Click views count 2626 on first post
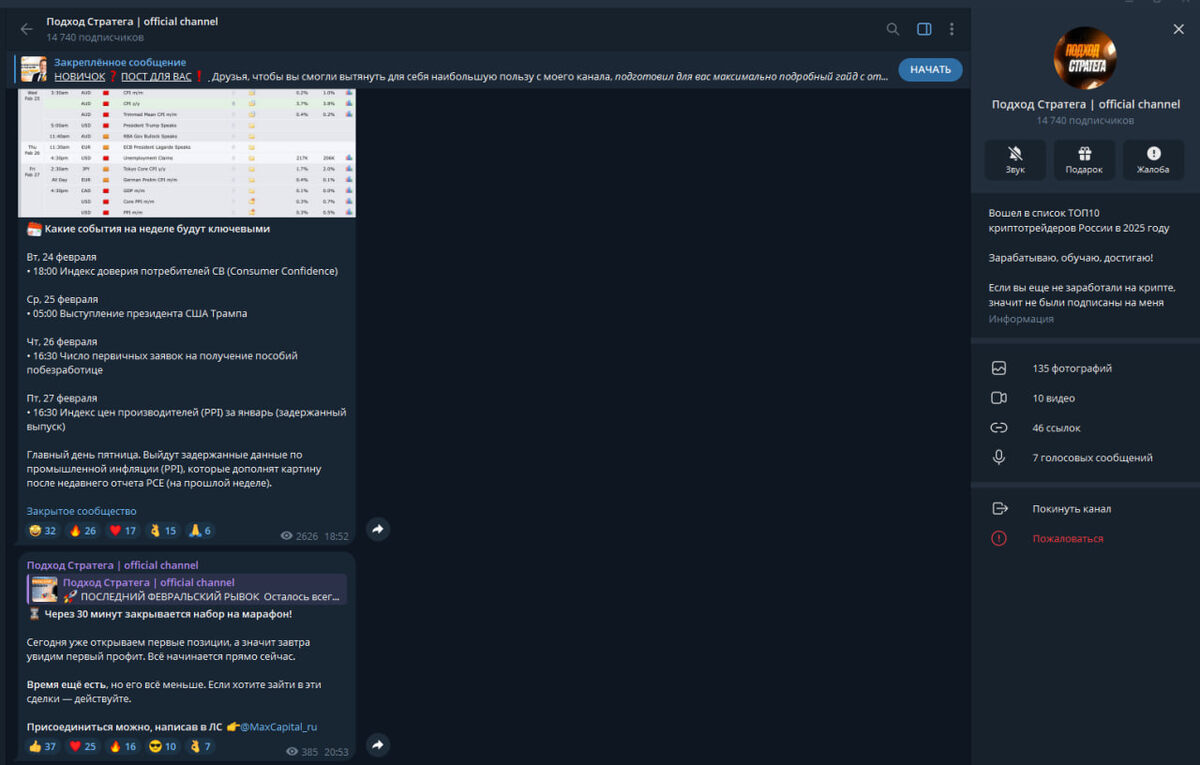Image resolution: width=1200 pixels, height=765 pixels. pos(299,537)
